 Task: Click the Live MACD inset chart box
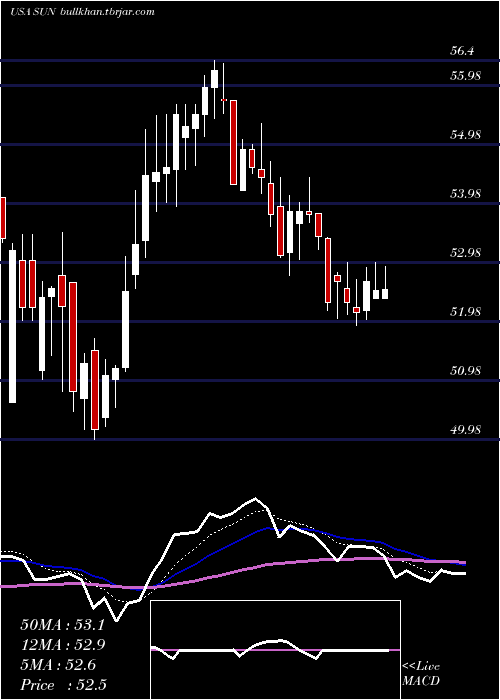275,650
